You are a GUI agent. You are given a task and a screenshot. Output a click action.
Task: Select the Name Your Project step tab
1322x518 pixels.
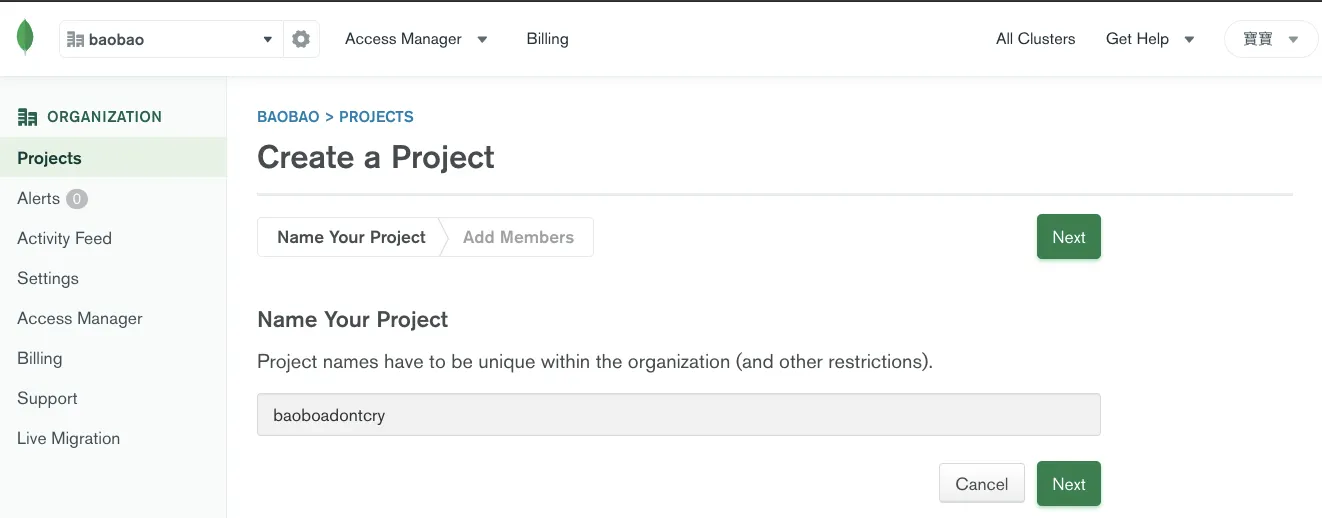(x=351, y=237)
